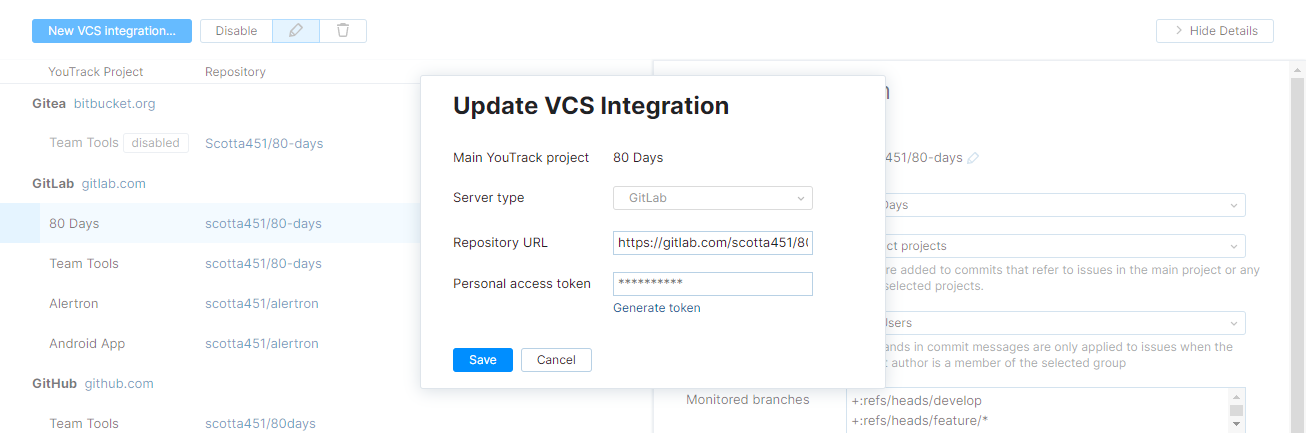This screenshot has width=1306, height=433.
Task: Open the scotta451/80days GitHub repository link
Action: [259, 423]
